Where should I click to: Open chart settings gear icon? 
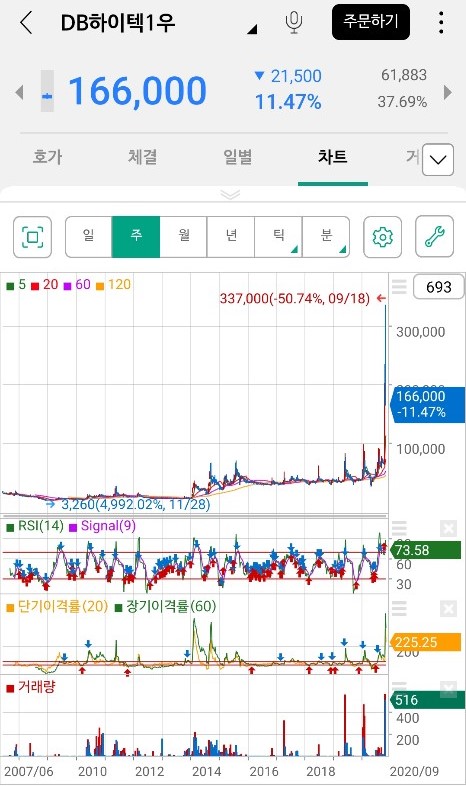click(x=382, y=237)
